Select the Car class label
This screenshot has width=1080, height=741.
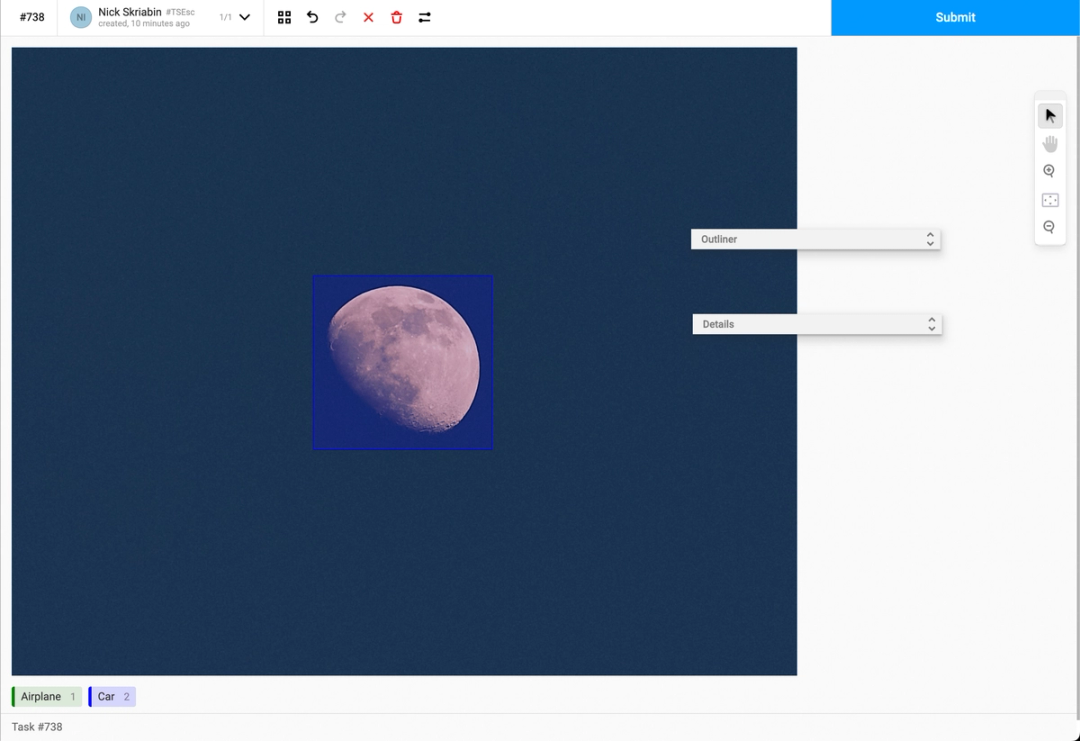(107, 696)
